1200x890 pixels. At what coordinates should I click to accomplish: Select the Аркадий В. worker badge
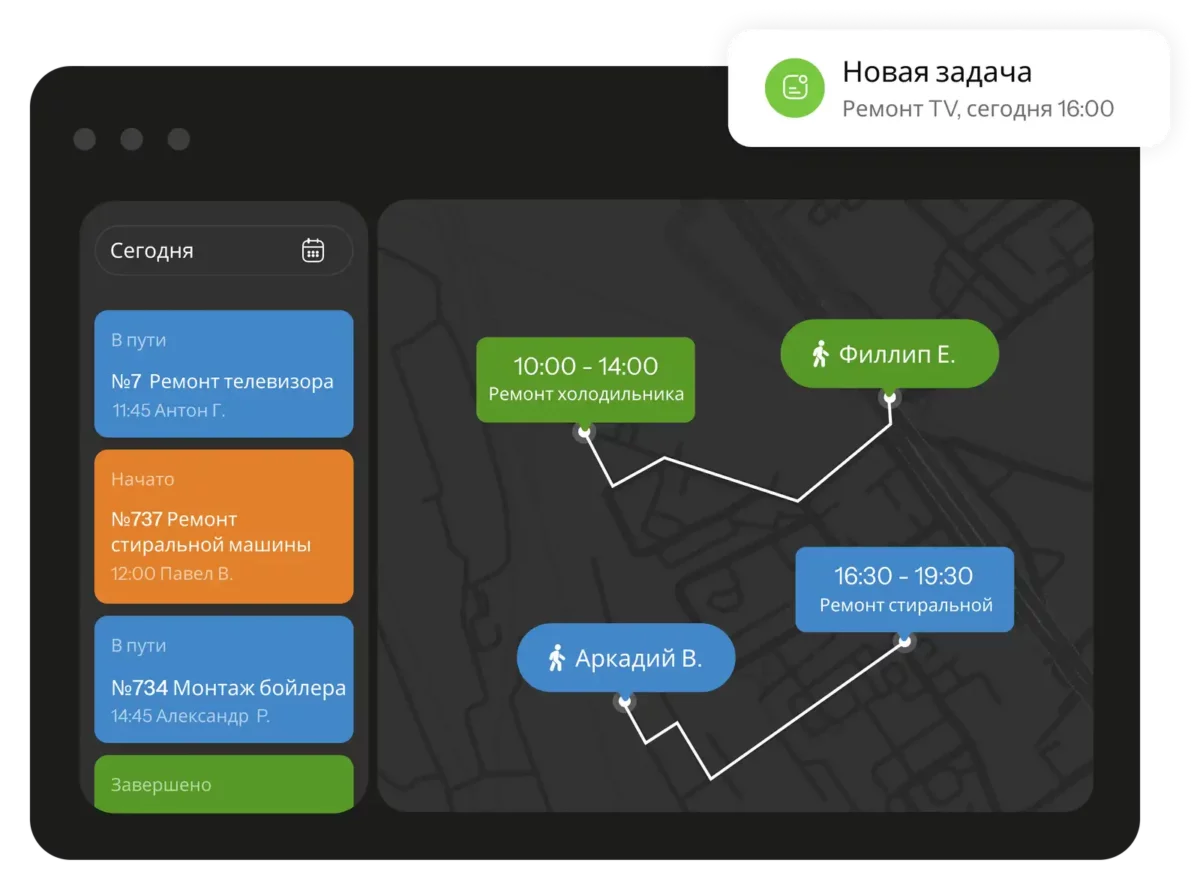pyautogui.click(x=625, y=659)
